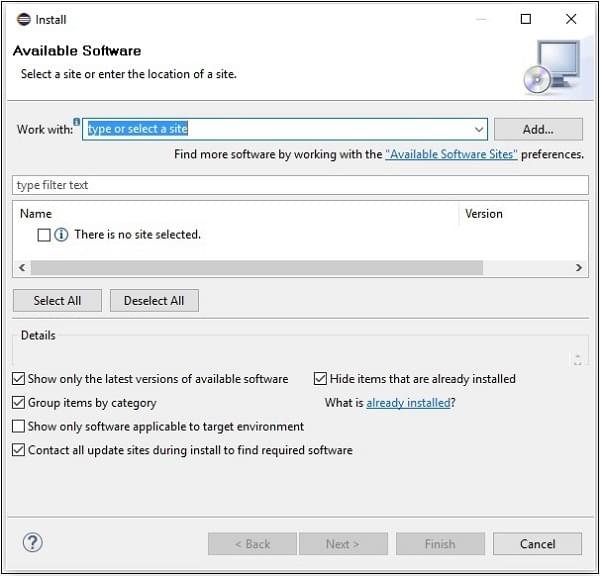The image size is (600, 576).
Task: Click the 'type filter text' field
Action: click(x=300, y=185)
